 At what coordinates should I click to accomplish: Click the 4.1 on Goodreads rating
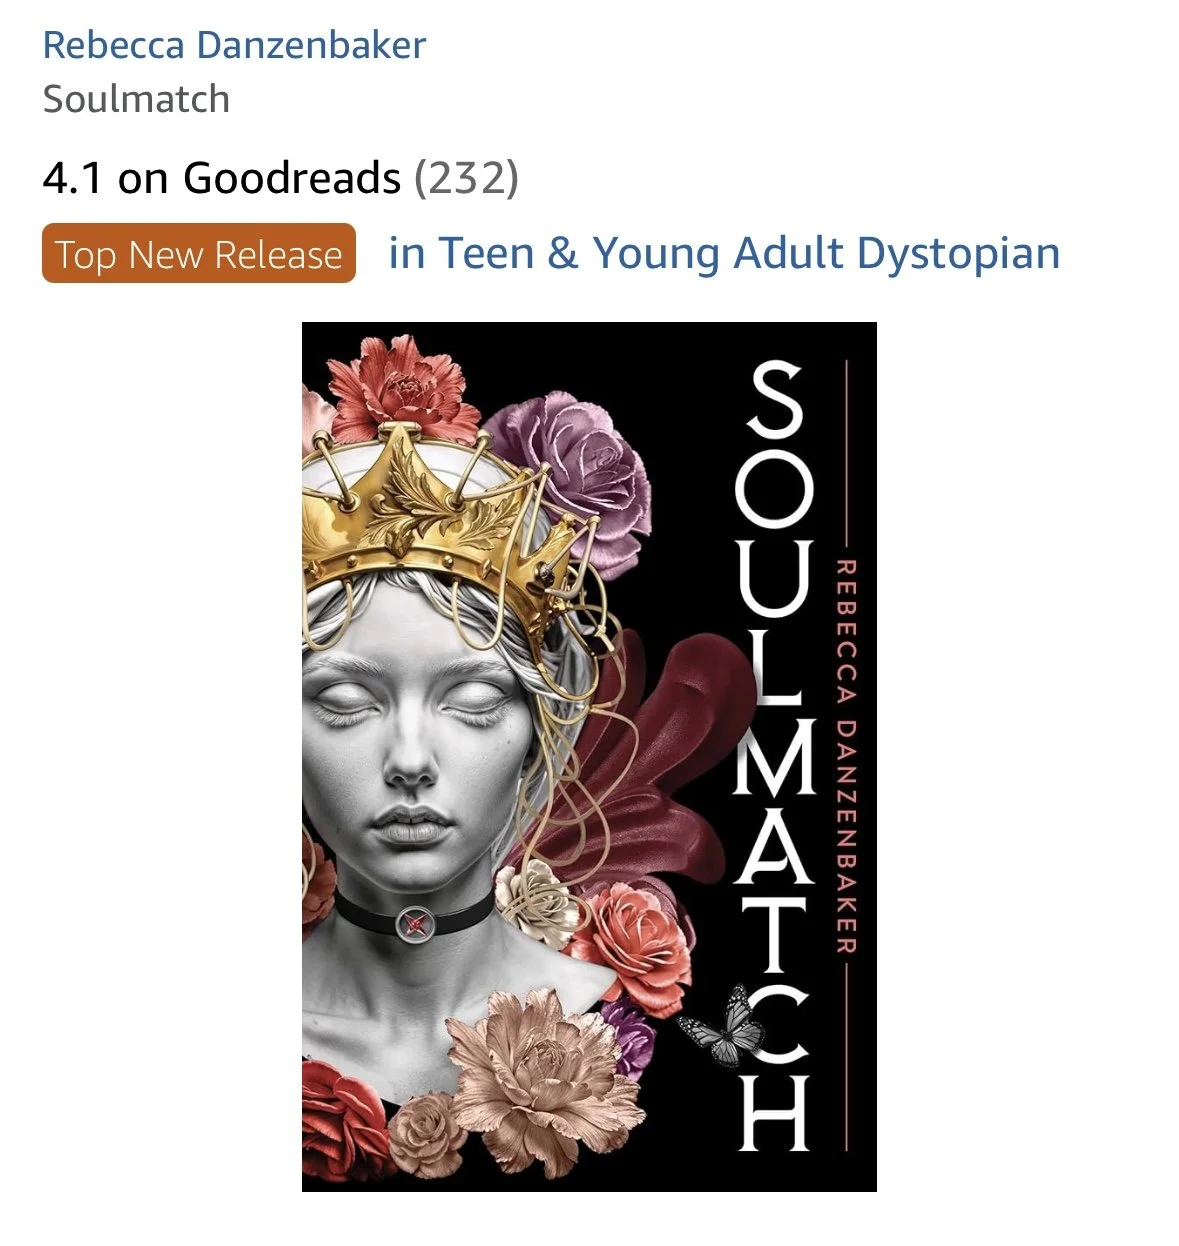click(x=221, y=178)
